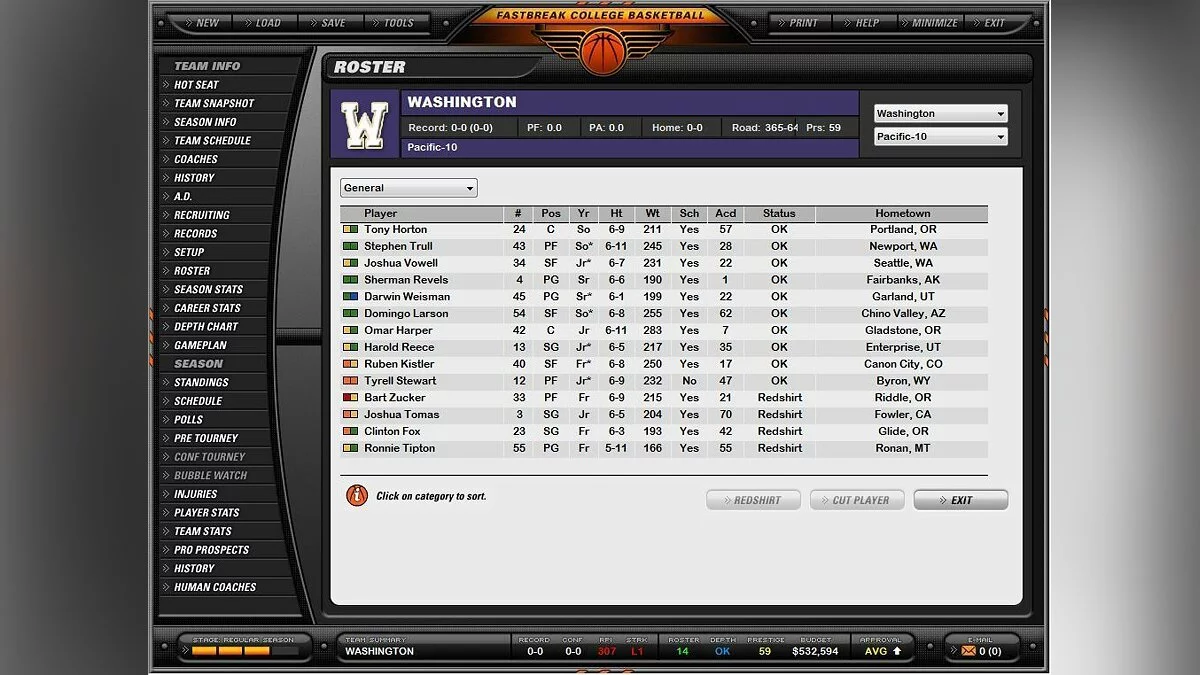
Task: Click the arrow icon beside Injuries
Action: (166, 494)
